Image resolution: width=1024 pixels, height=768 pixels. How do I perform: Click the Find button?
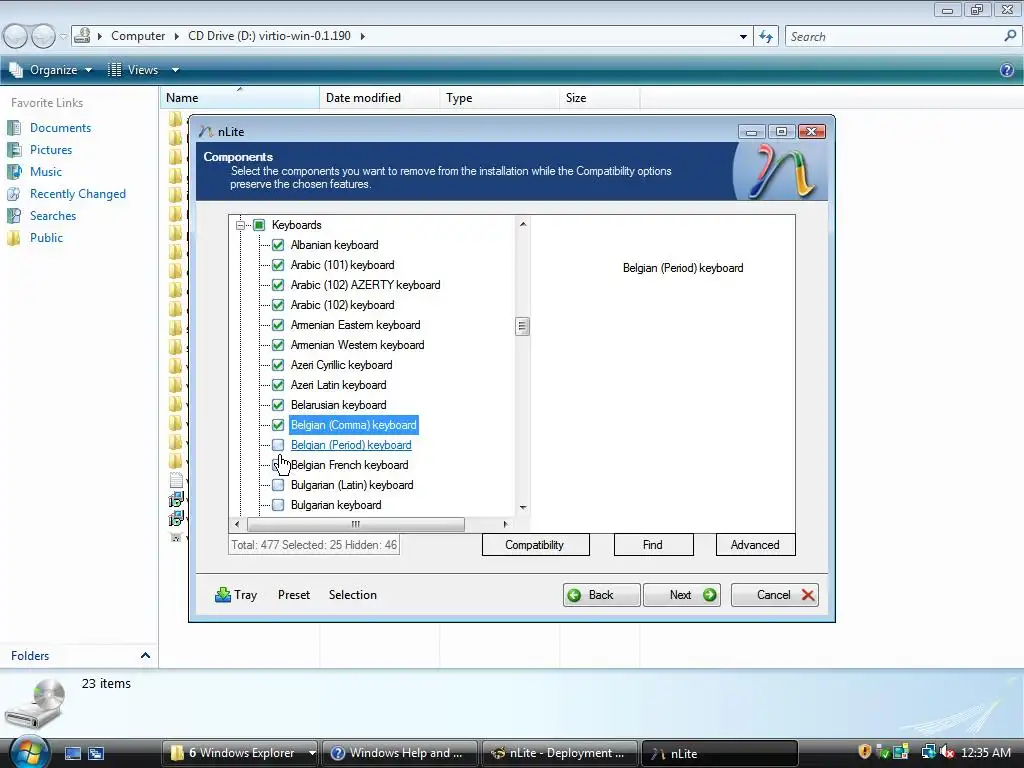(x=653, y=545)
